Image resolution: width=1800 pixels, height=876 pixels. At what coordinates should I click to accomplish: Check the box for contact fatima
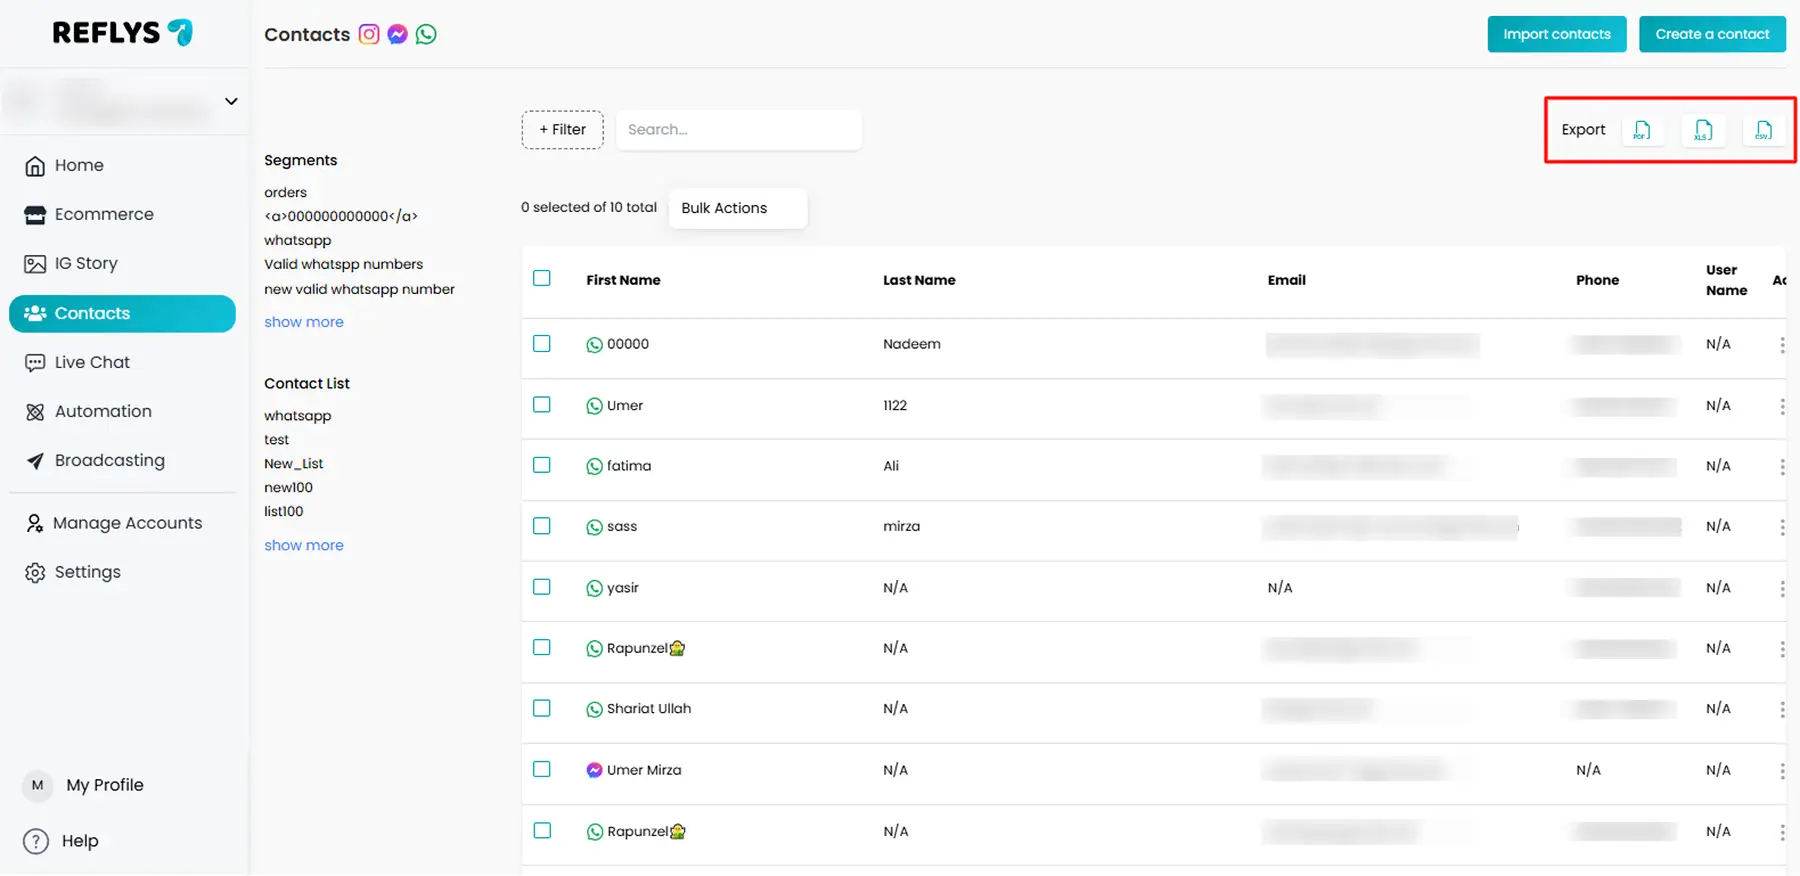(542, 465)
